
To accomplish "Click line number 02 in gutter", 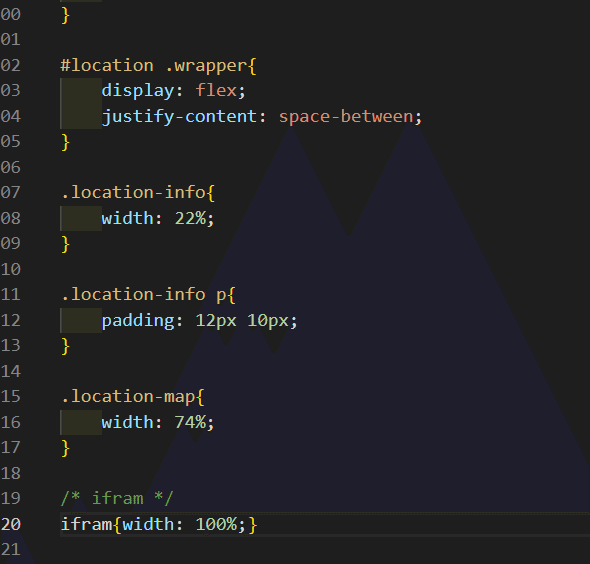I will point(10,65).
